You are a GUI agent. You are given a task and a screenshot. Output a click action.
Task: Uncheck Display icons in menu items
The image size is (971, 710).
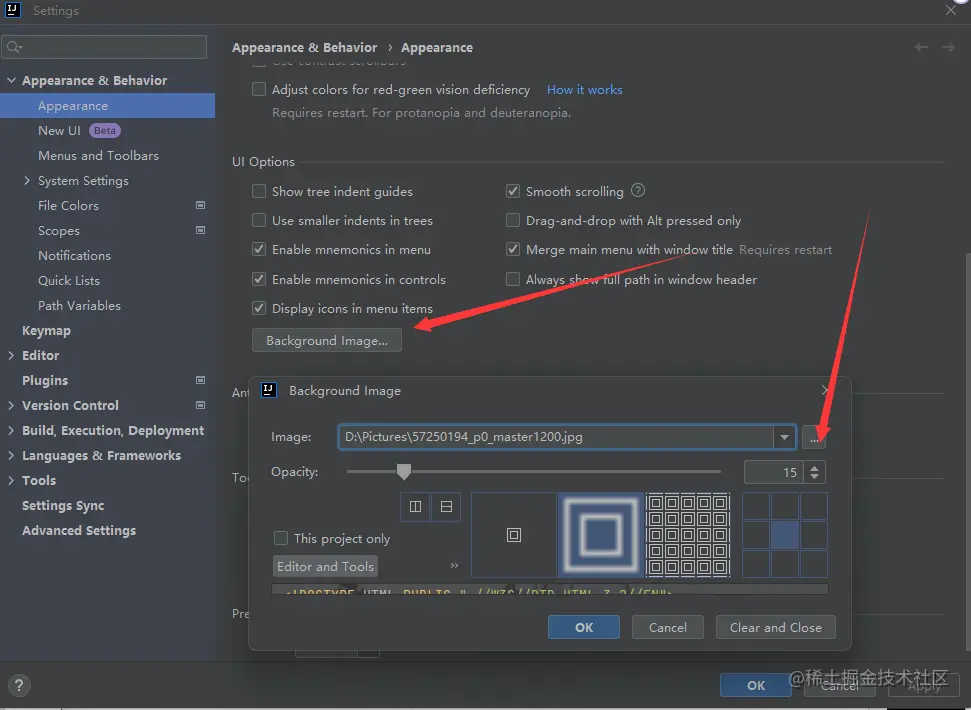click(x=259, y=308)
